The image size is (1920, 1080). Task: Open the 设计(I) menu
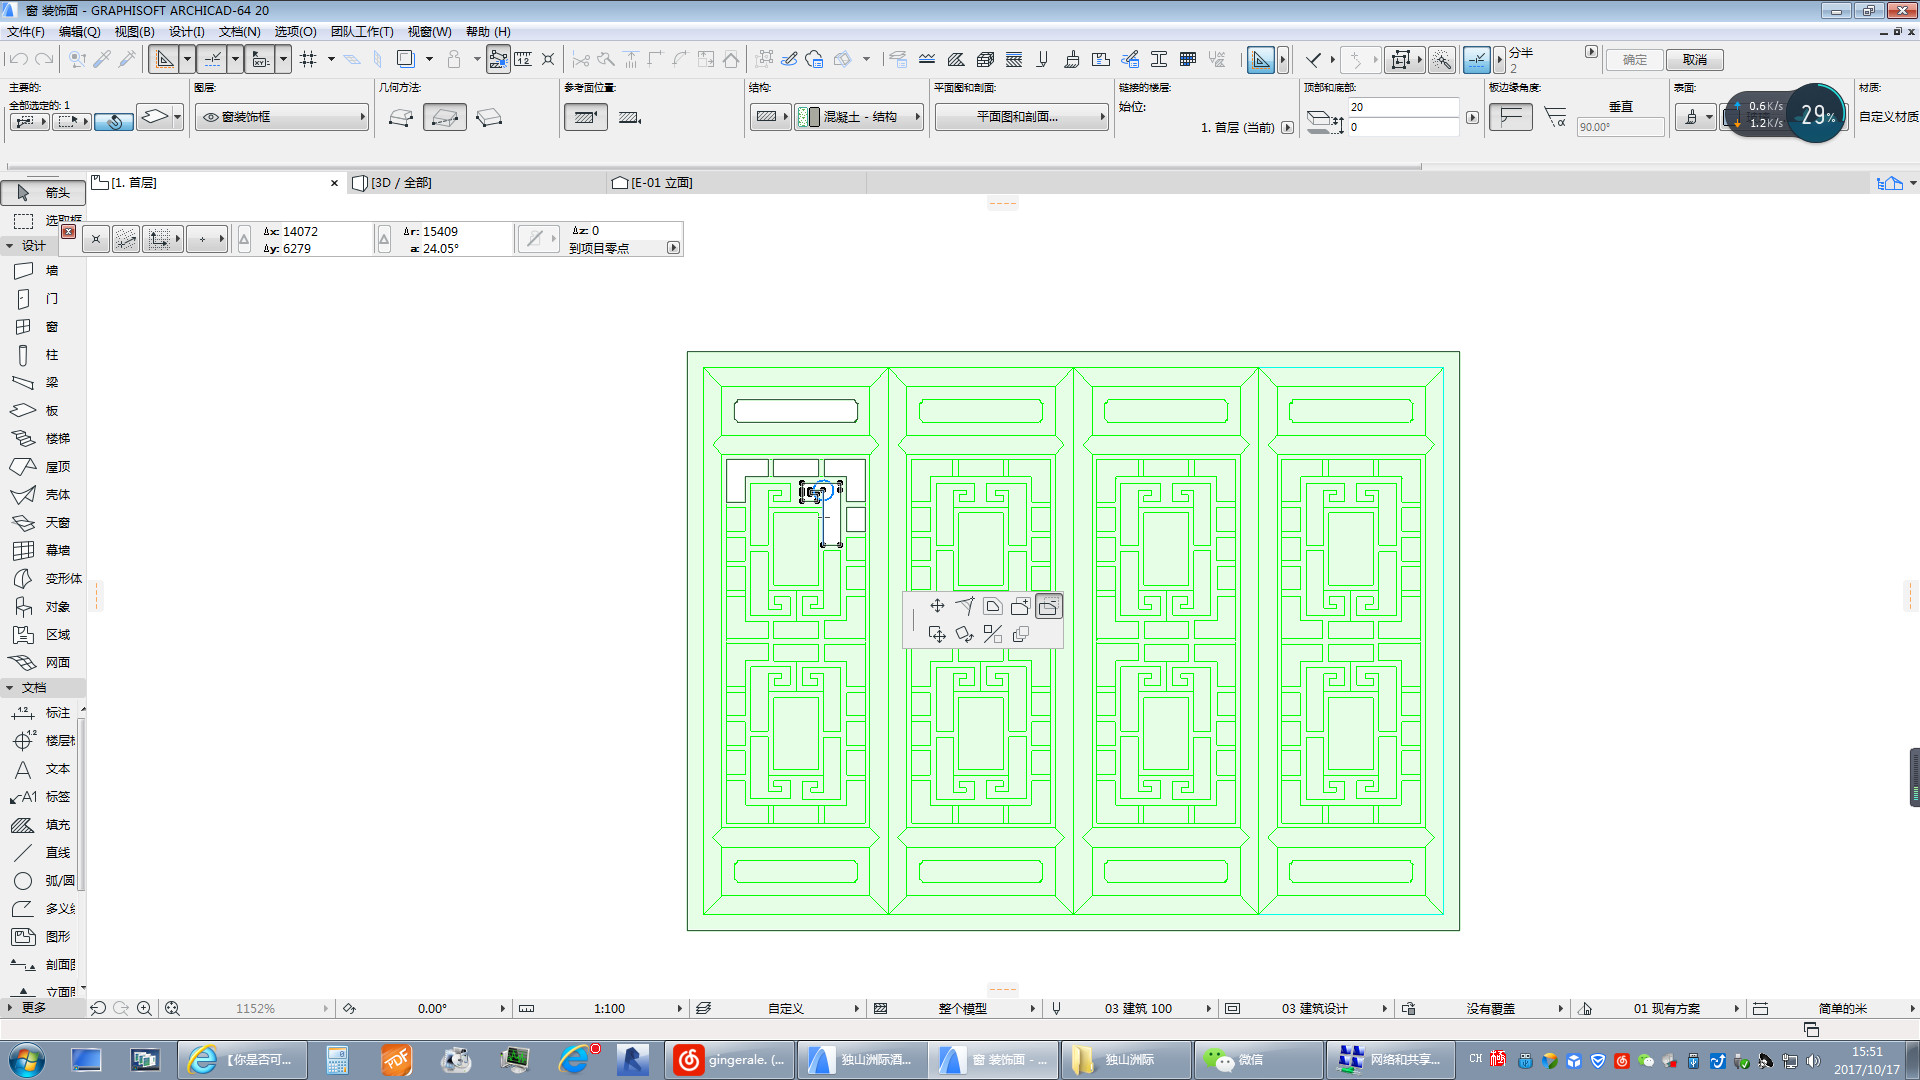coord(187,32)
